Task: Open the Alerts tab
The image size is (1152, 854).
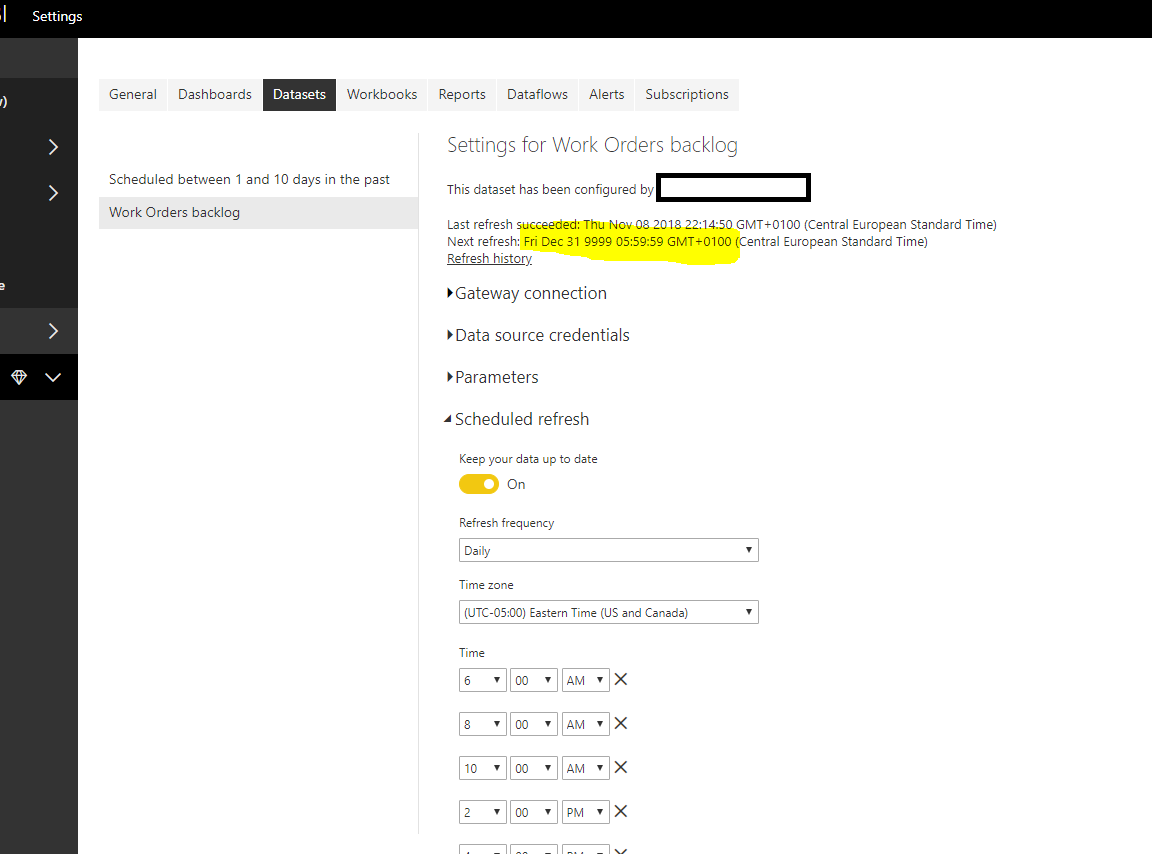Action: pos(606,95)
